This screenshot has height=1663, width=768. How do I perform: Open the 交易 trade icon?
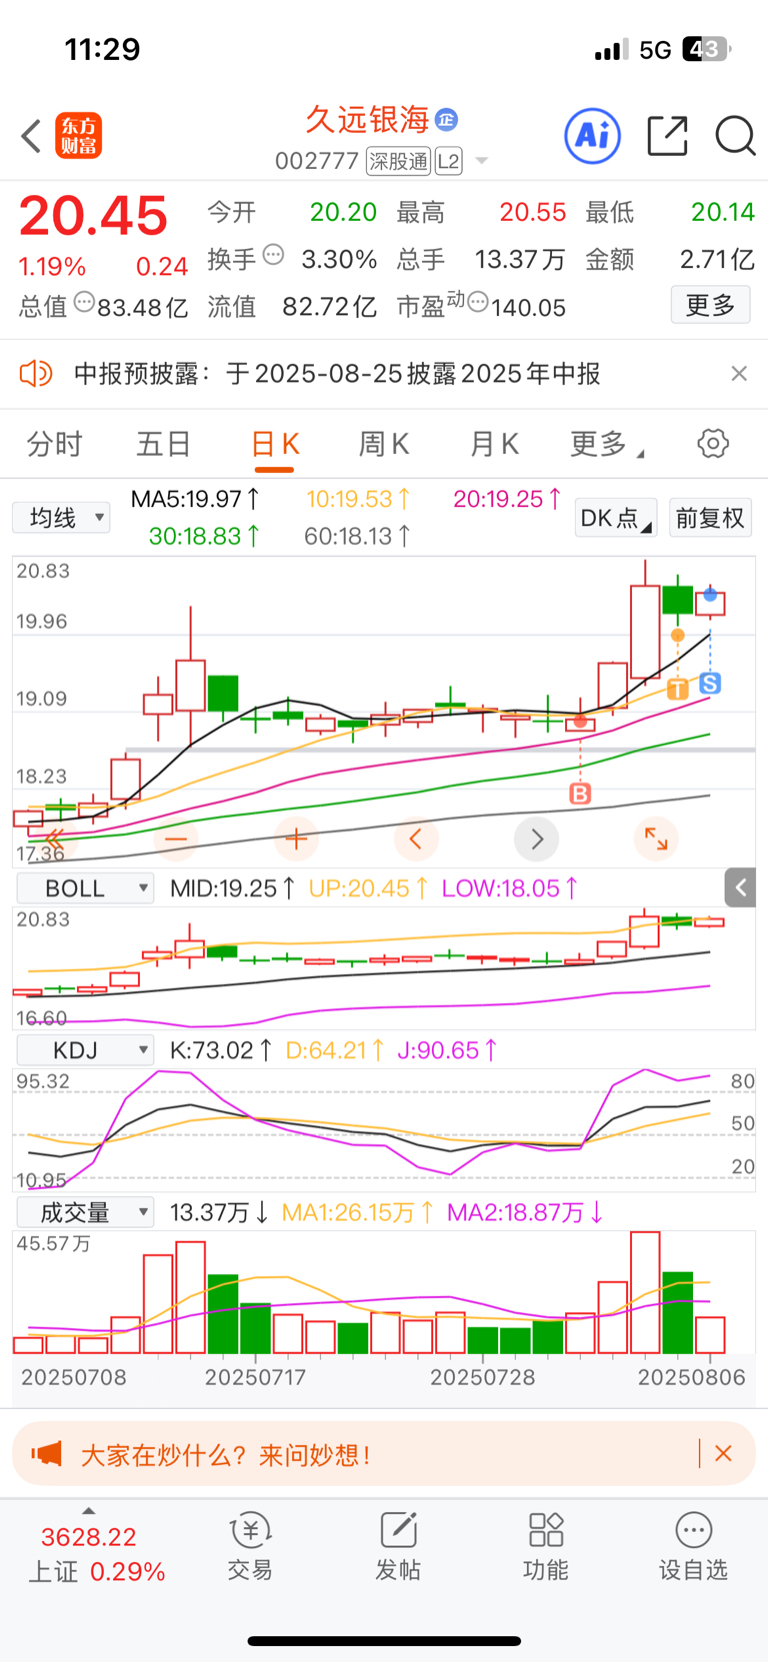(250, 1546)
